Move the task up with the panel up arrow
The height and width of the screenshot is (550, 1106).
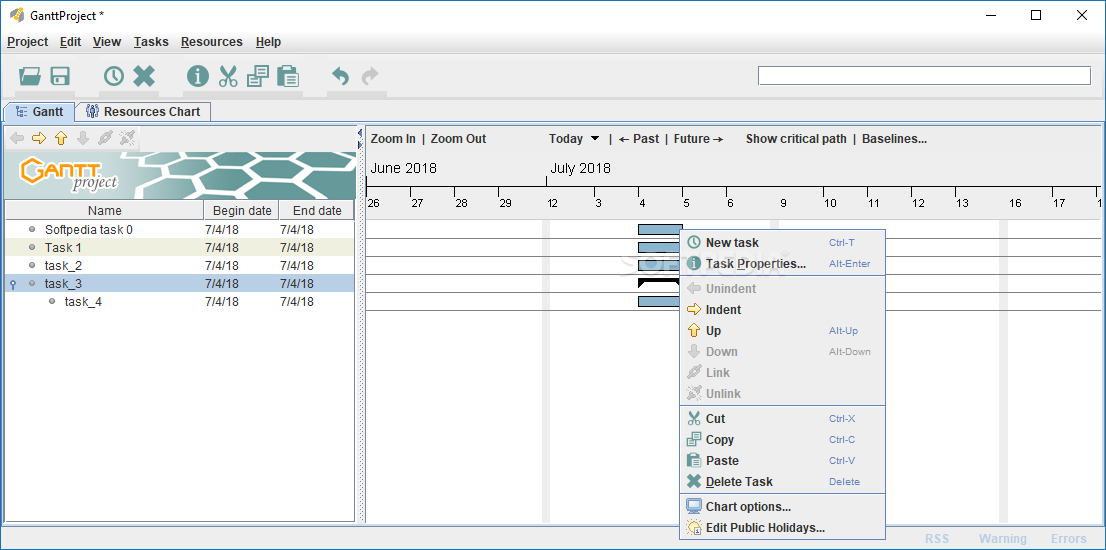click(61, 138)
